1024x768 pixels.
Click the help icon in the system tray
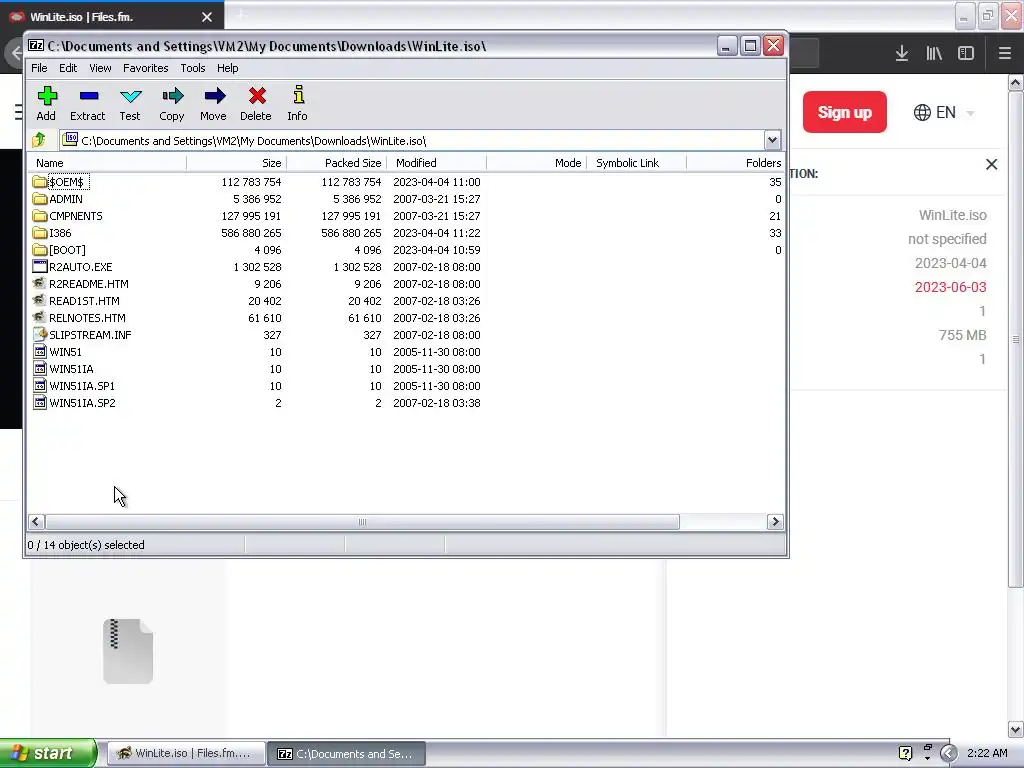coord(905,754)
